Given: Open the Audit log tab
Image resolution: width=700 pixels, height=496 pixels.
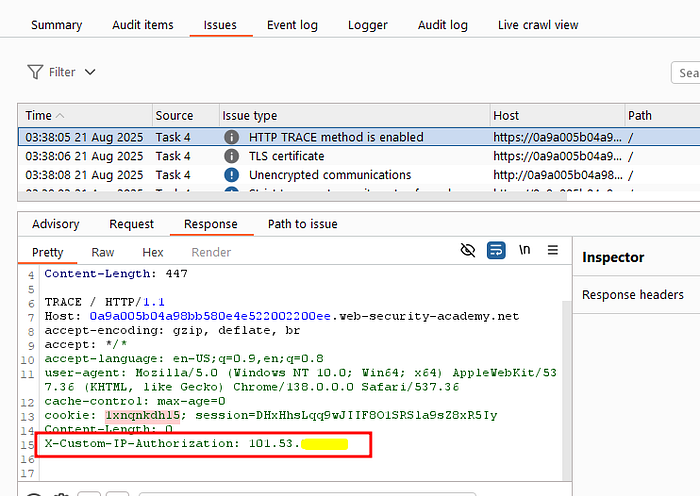Looking at the screenshot, I should 443,25.
